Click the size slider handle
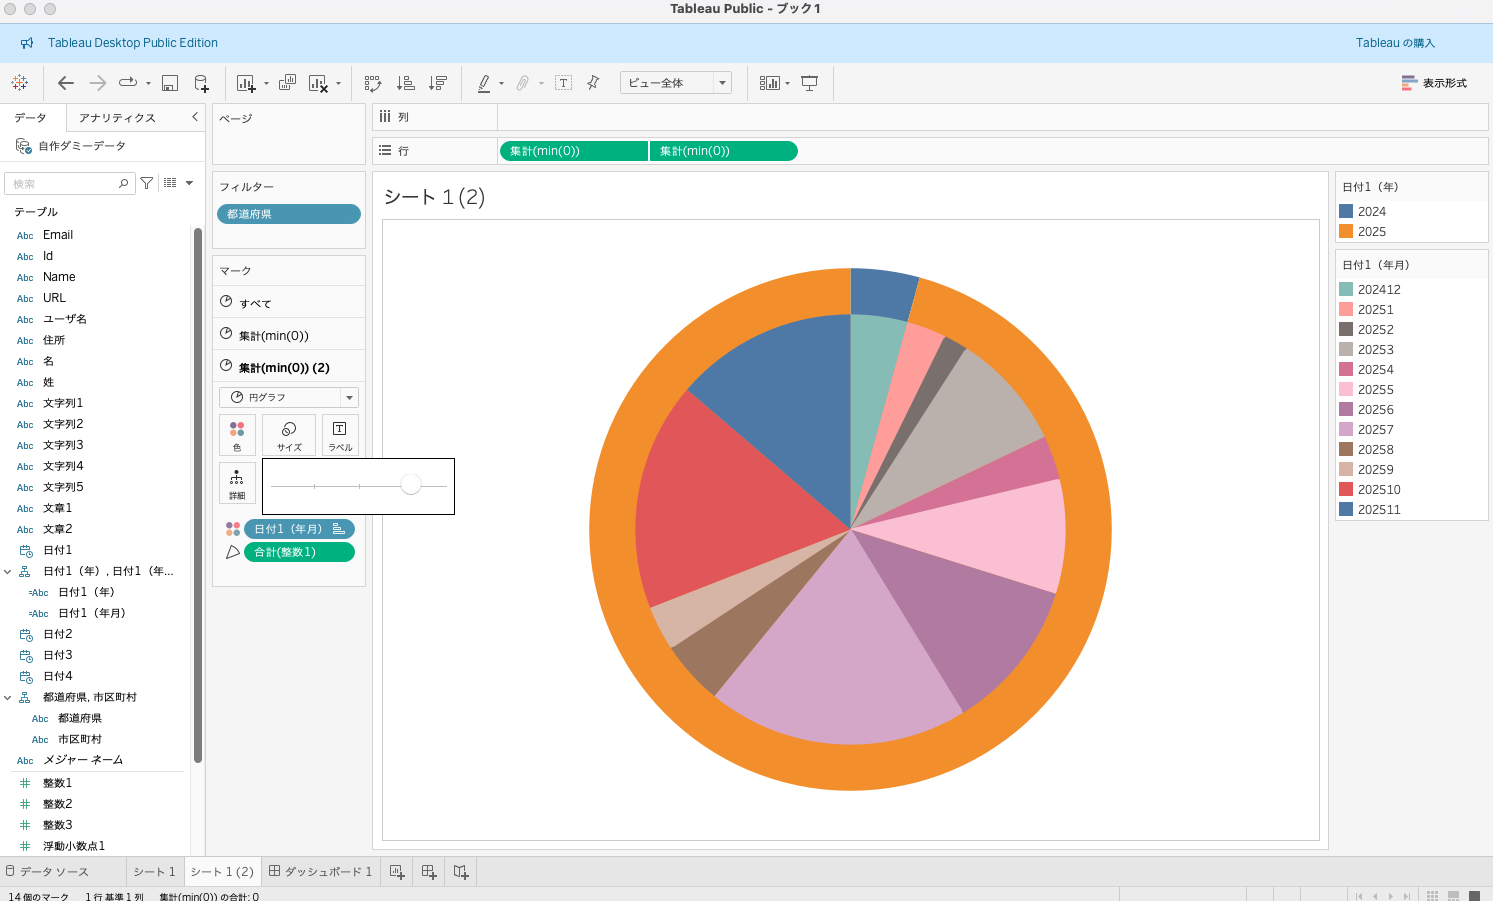This screenshot has height=901, width=1493. (x=411, y=485)
